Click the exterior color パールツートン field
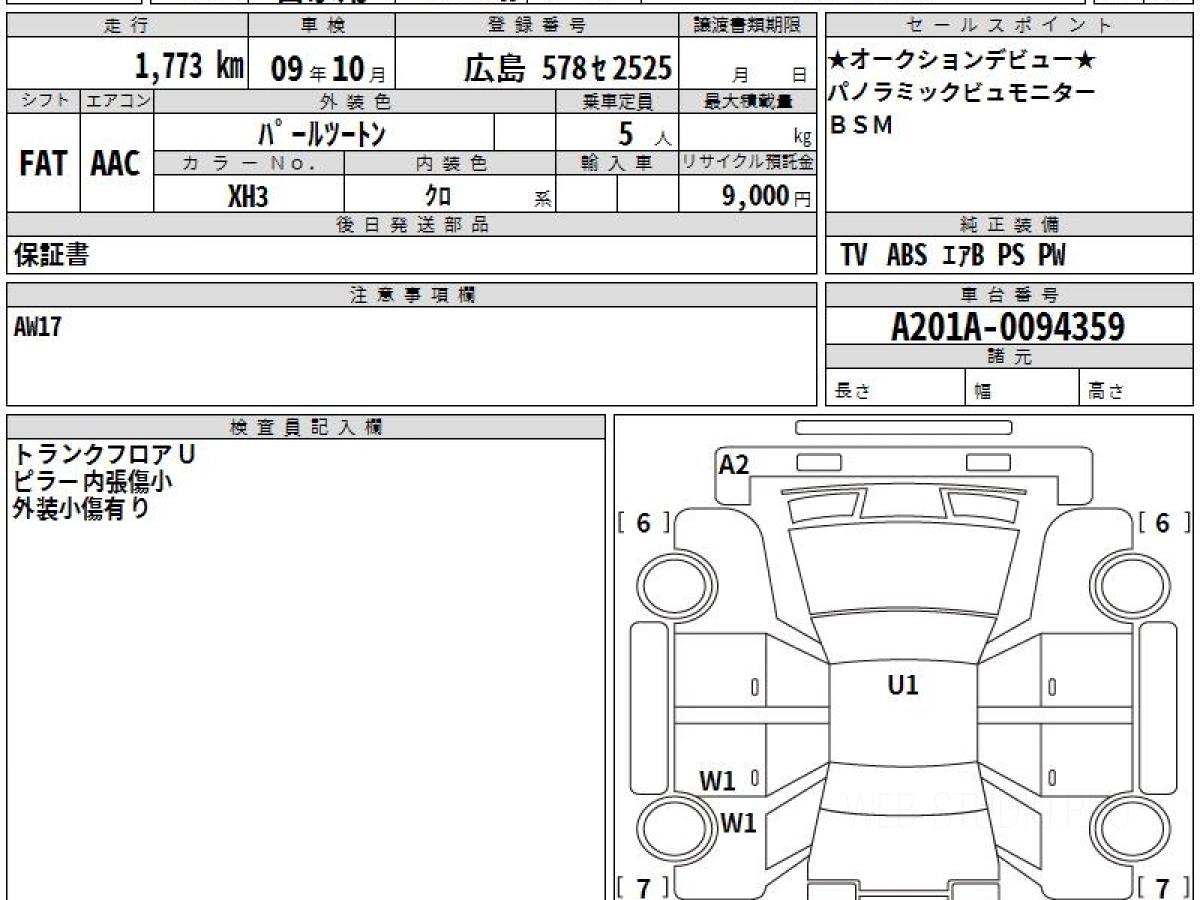This screenshot has height=900, width=1200. coord(323,133)
